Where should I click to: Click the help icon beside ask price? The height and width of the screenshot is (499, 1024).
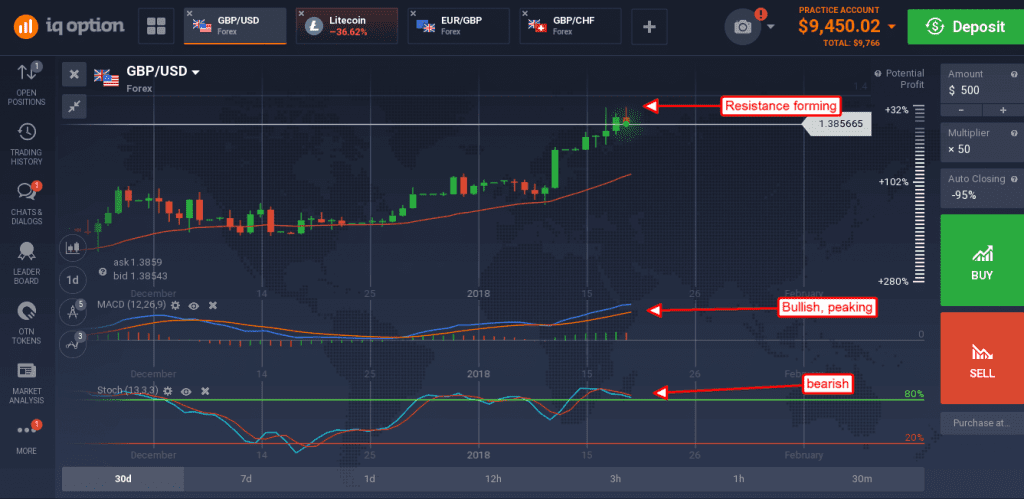tap(102, 272)
